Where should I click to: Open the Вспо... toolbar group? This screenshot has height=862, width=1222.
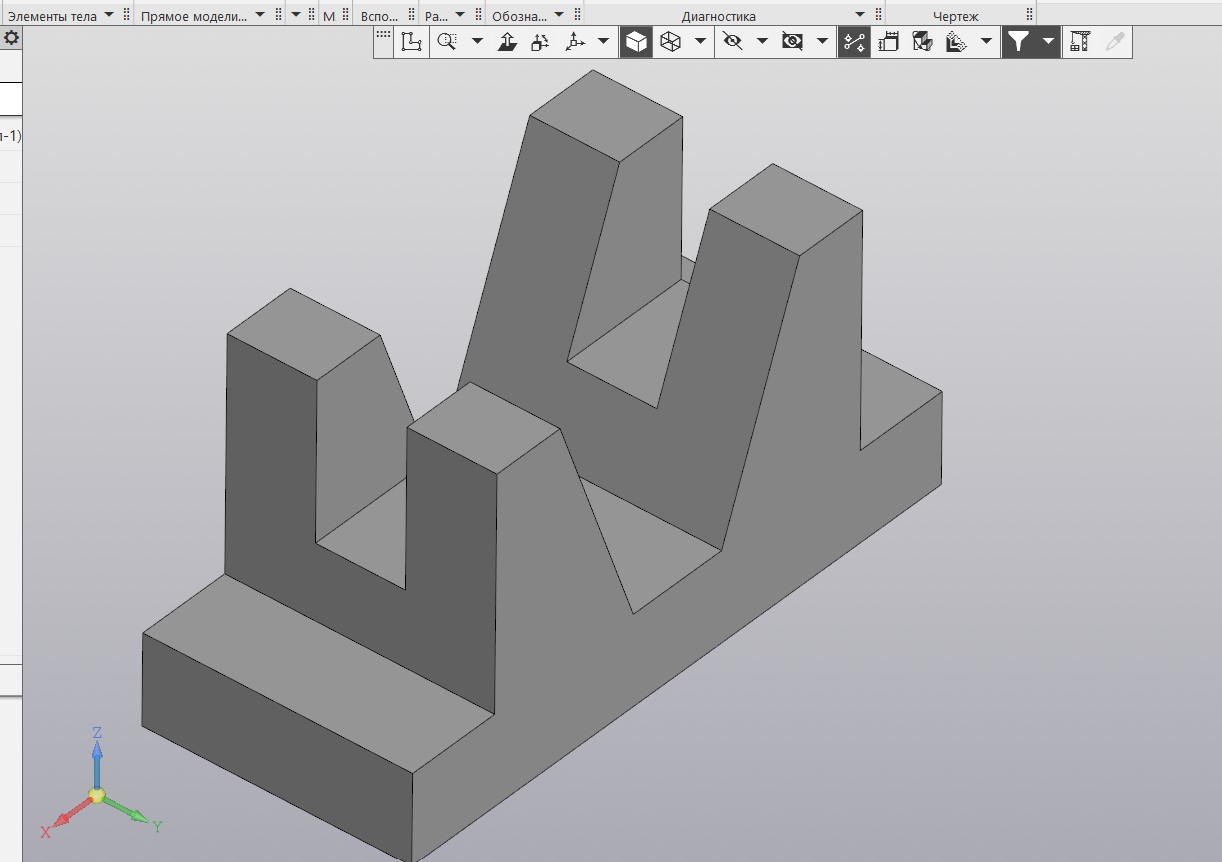(379, 16)
